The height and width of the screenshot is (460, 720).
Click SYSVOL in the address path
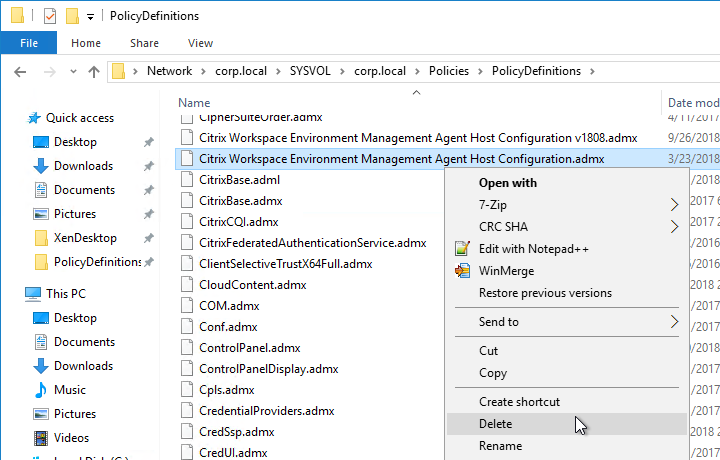[310, 71]
